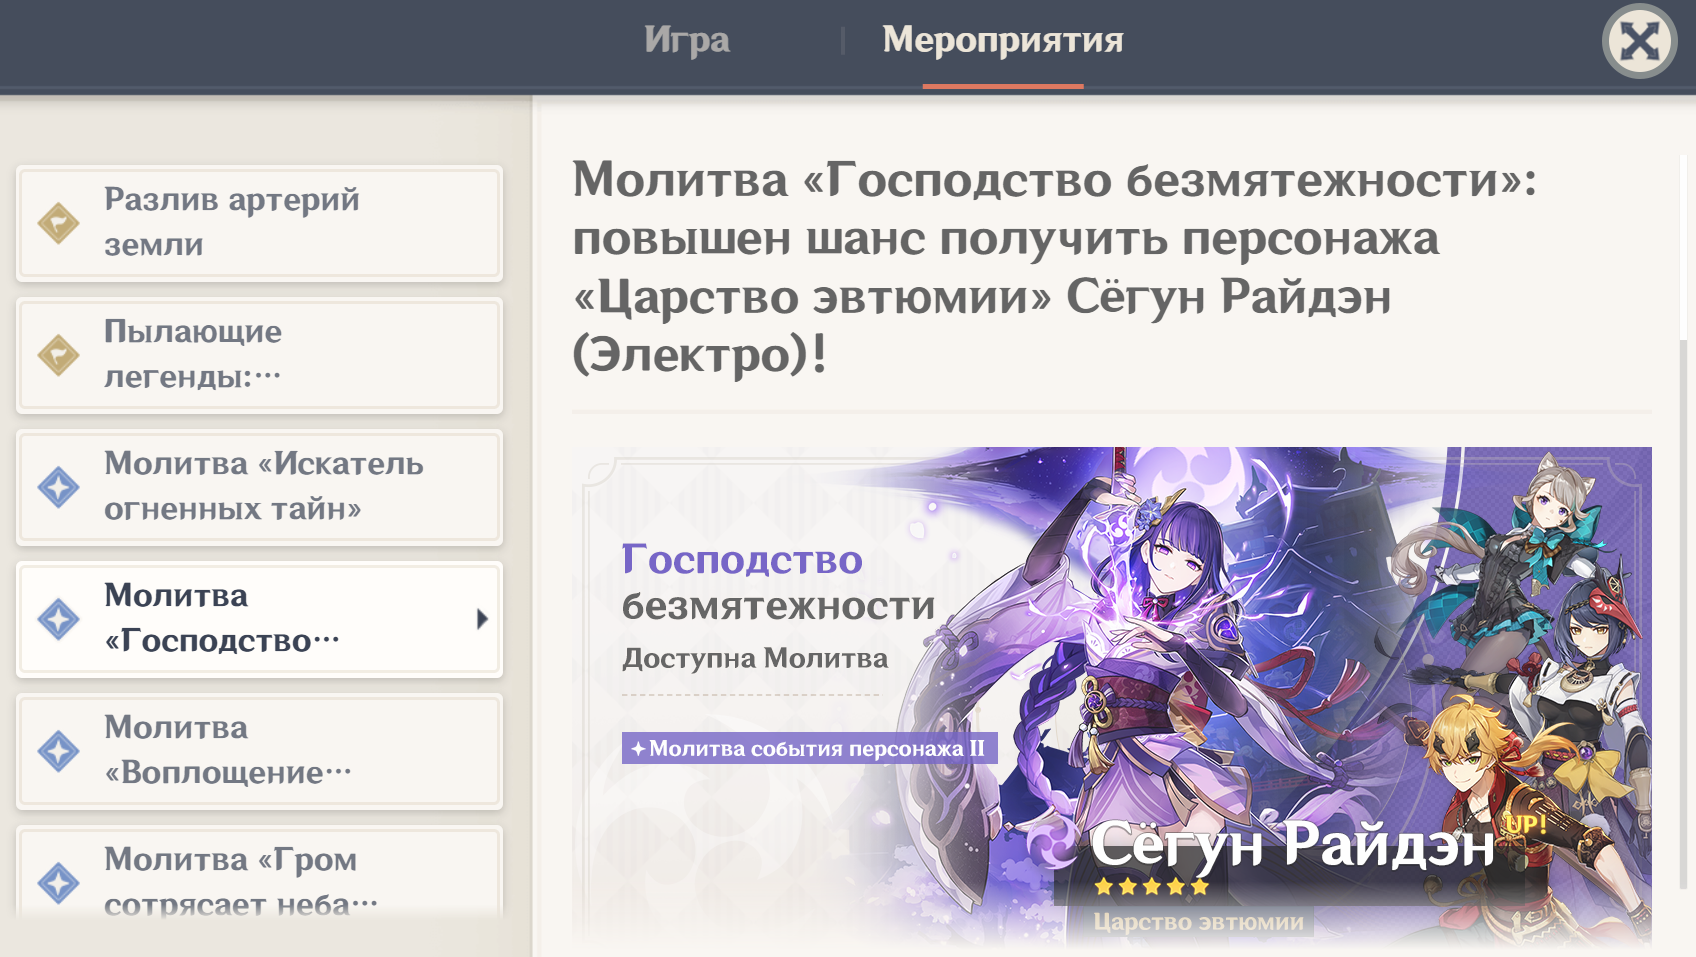Image resolution: width=1696 pixels, height=957 pixels.
Task: Click the announcement title Молитва «Господство безмятежности»
Action: click(x=1054, y=267)
